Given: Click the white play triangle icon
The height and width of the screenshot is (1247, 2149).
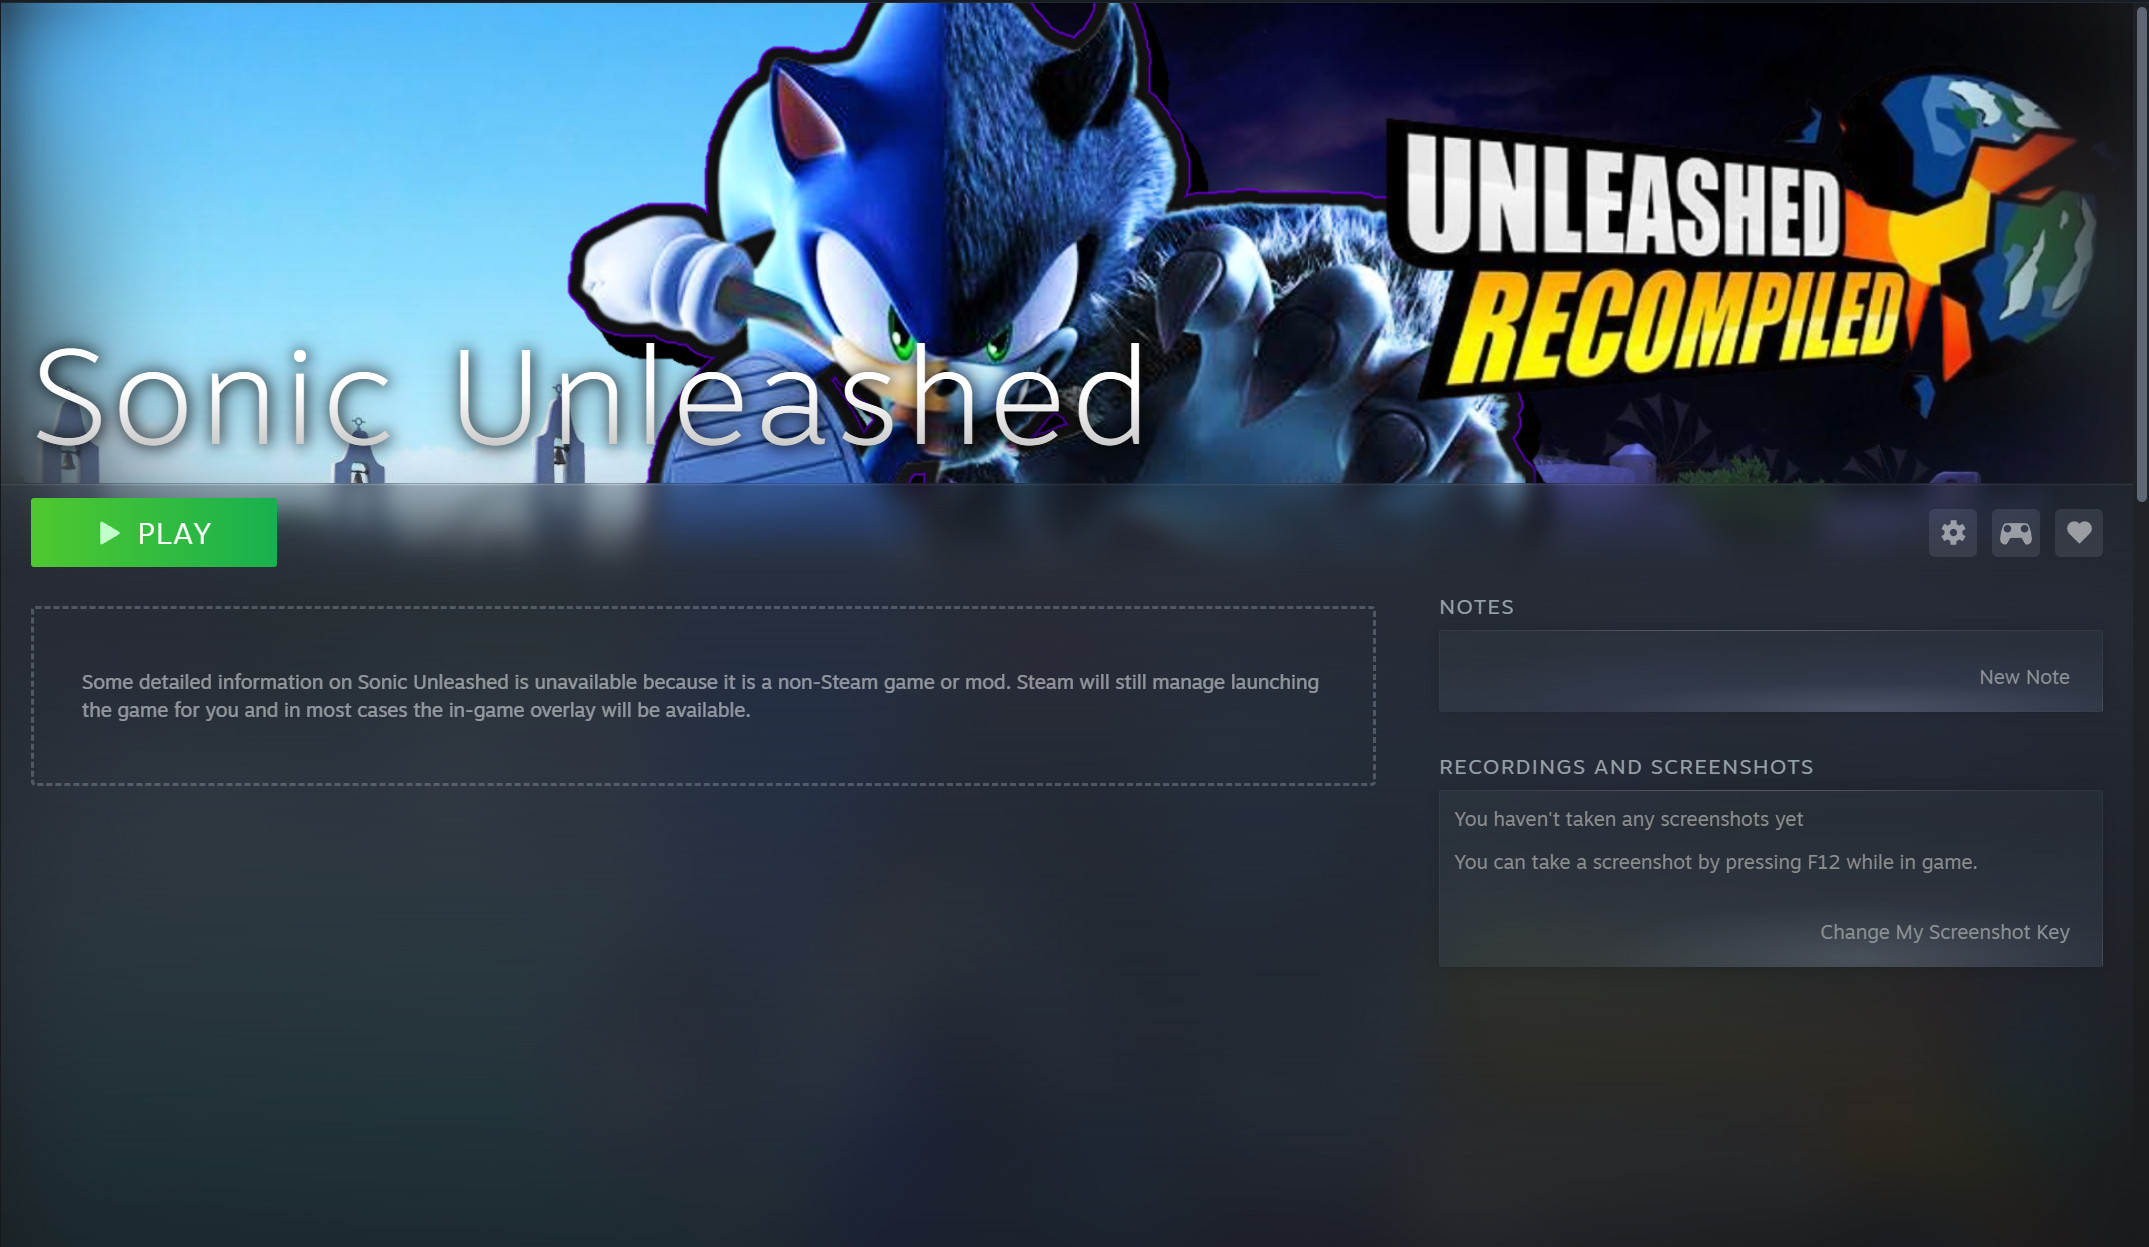Looking at the screenshot, I should tap(109, 533).
